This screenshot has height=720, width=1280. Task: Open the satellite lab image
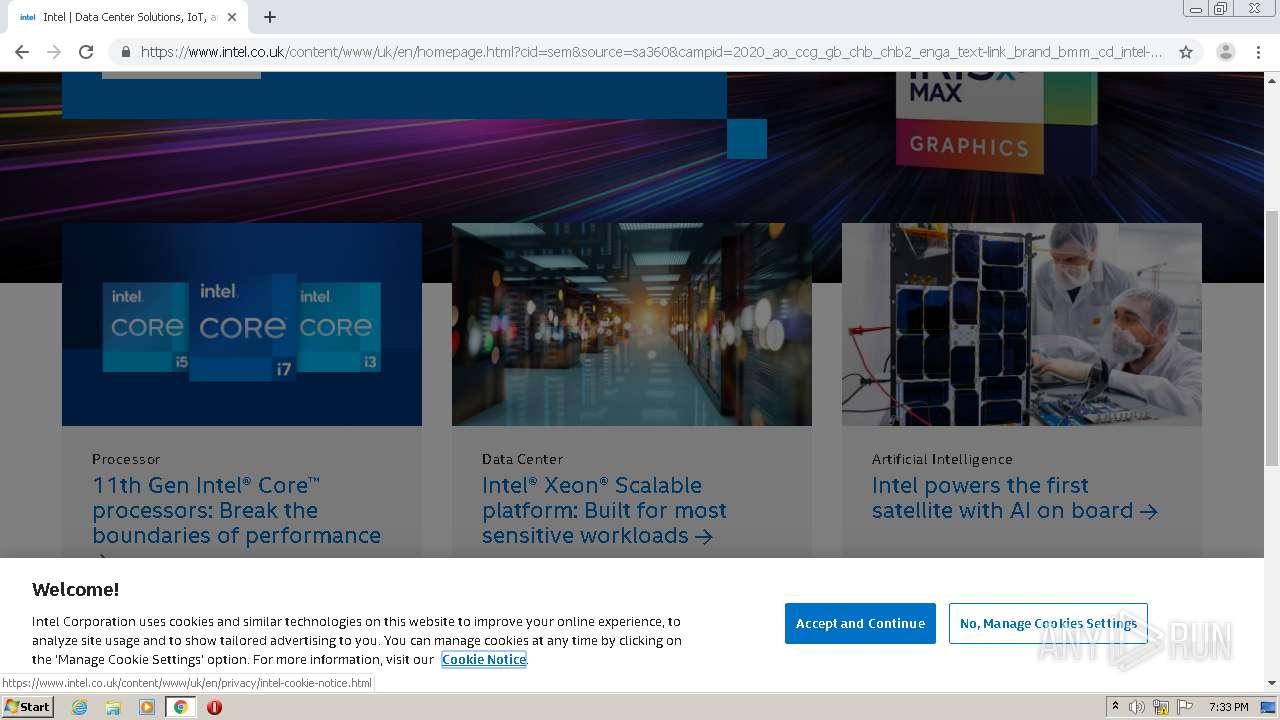coord(1022,324)
